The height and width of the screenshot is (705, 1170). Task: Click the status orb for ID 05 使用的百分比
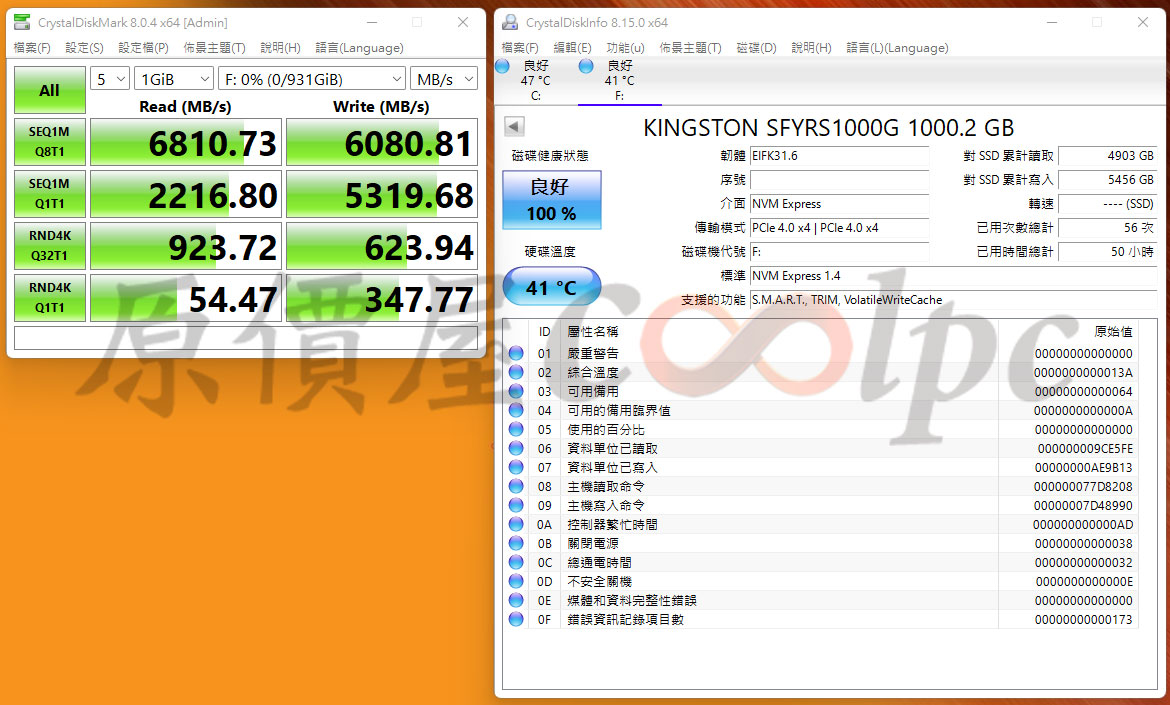click(x=516, y=429)
